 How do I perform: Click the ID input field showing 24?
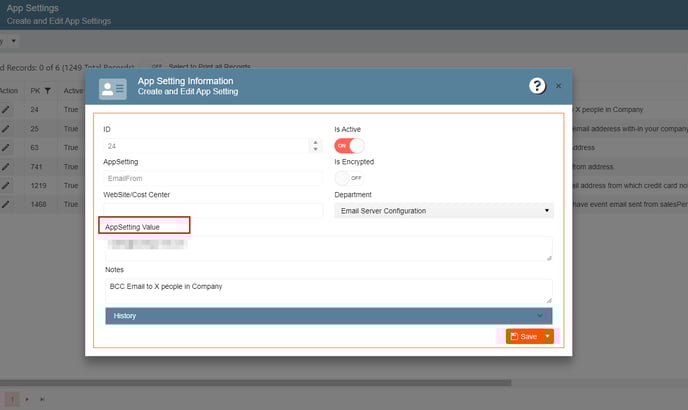[207, 146]
